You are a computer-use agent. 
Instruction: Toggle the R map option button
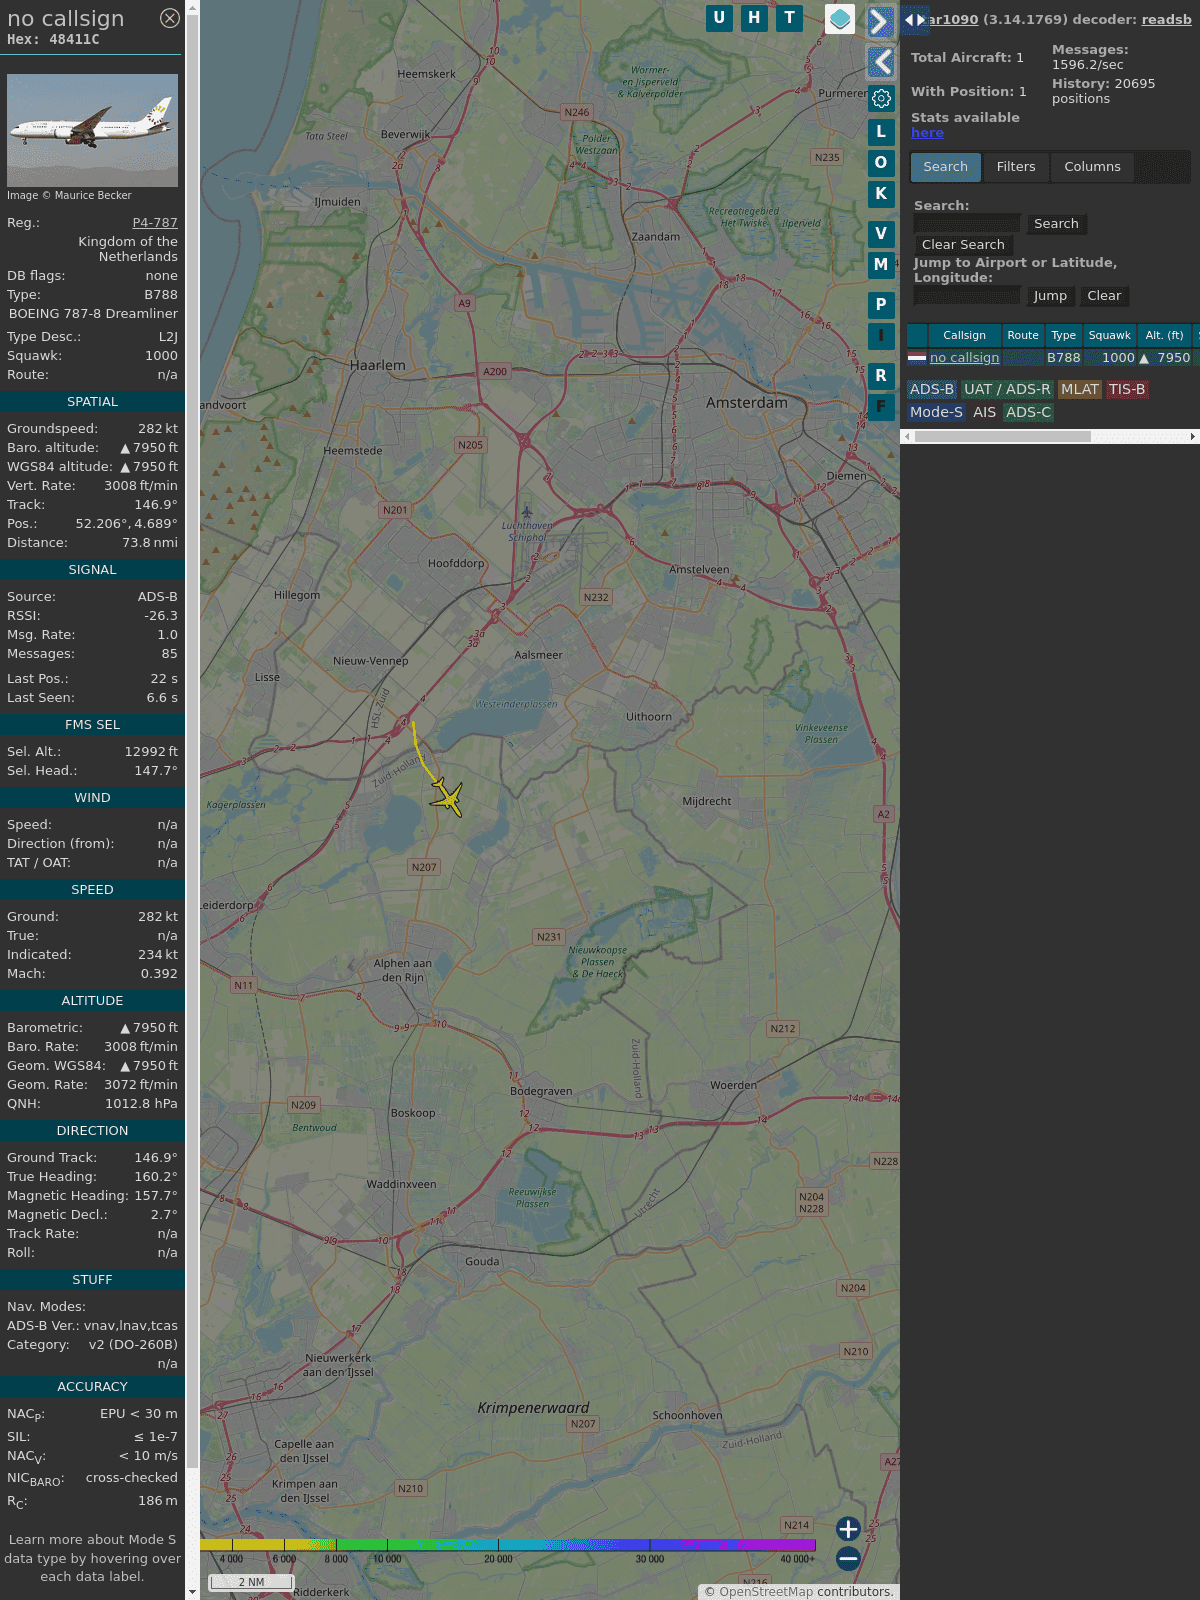(x=881, y=375)
